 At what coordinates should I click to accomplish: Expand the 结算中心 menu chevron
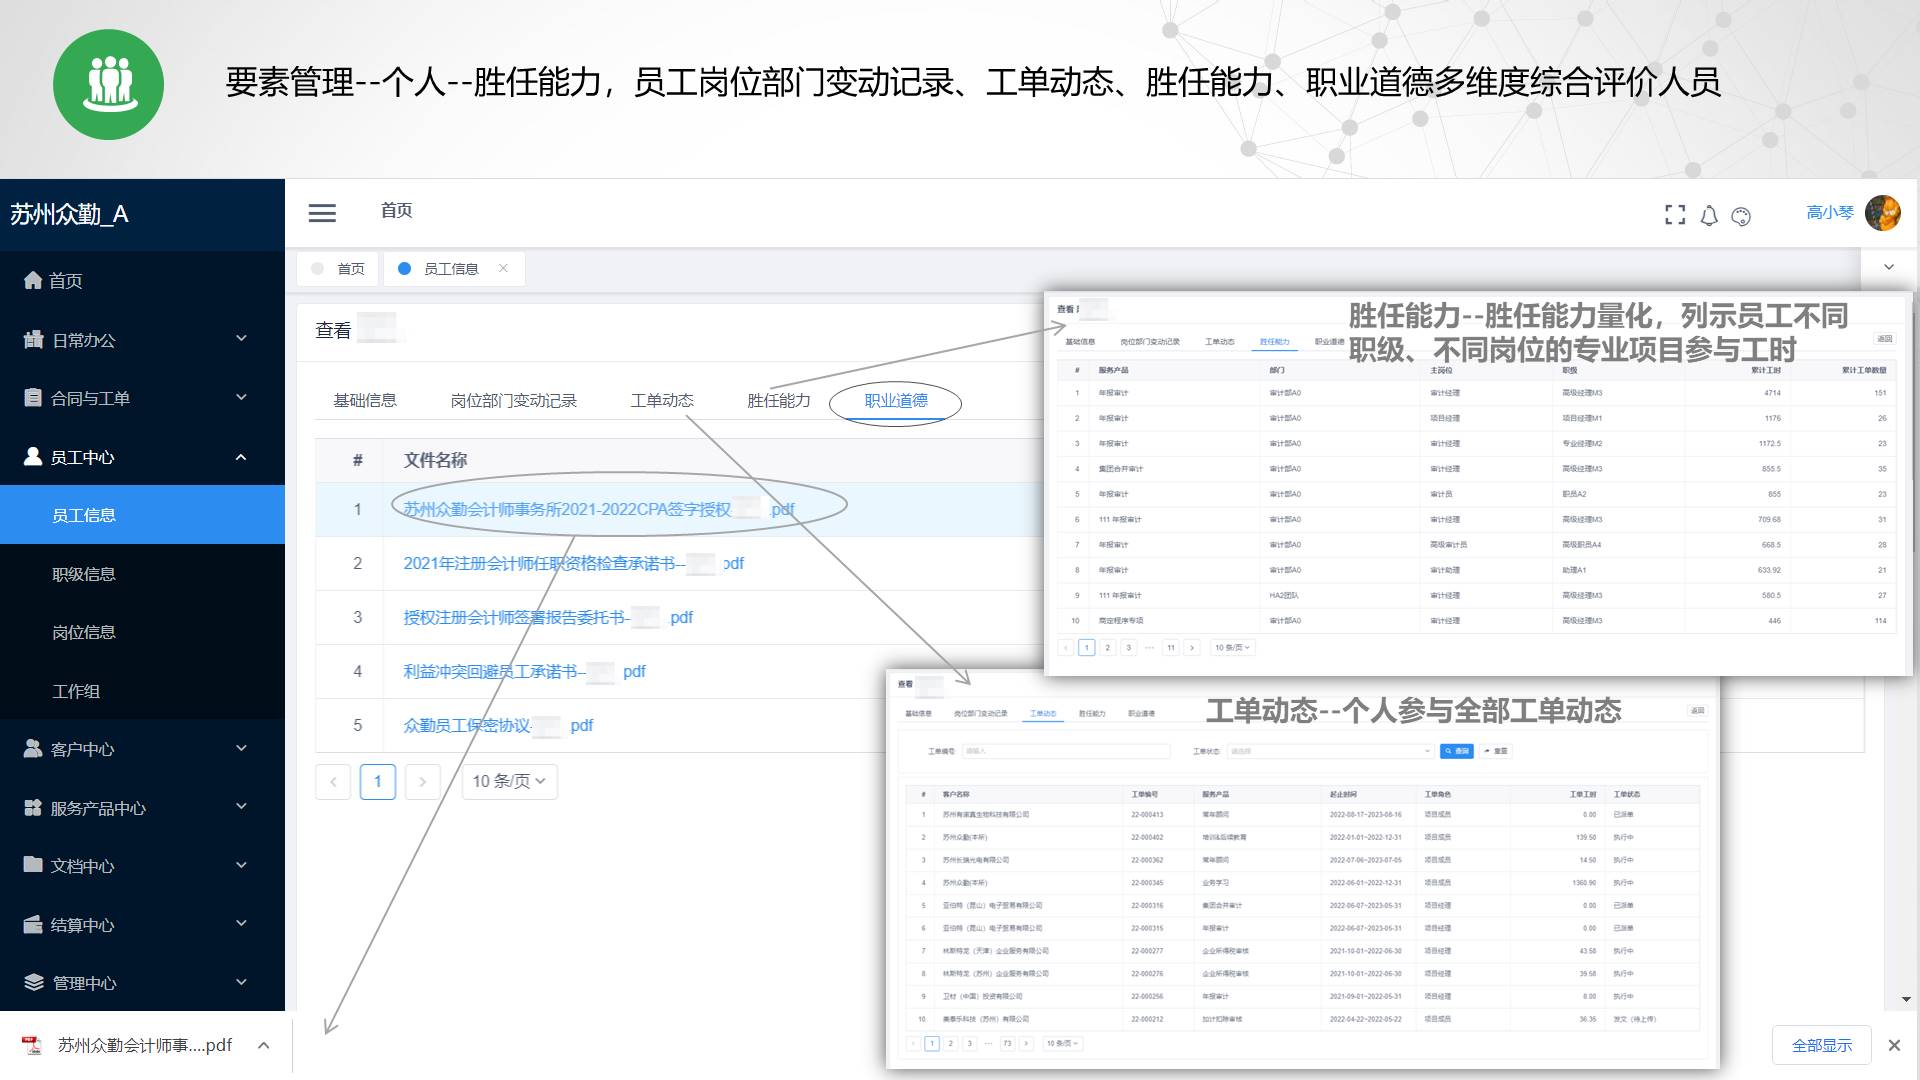[241, 924]
